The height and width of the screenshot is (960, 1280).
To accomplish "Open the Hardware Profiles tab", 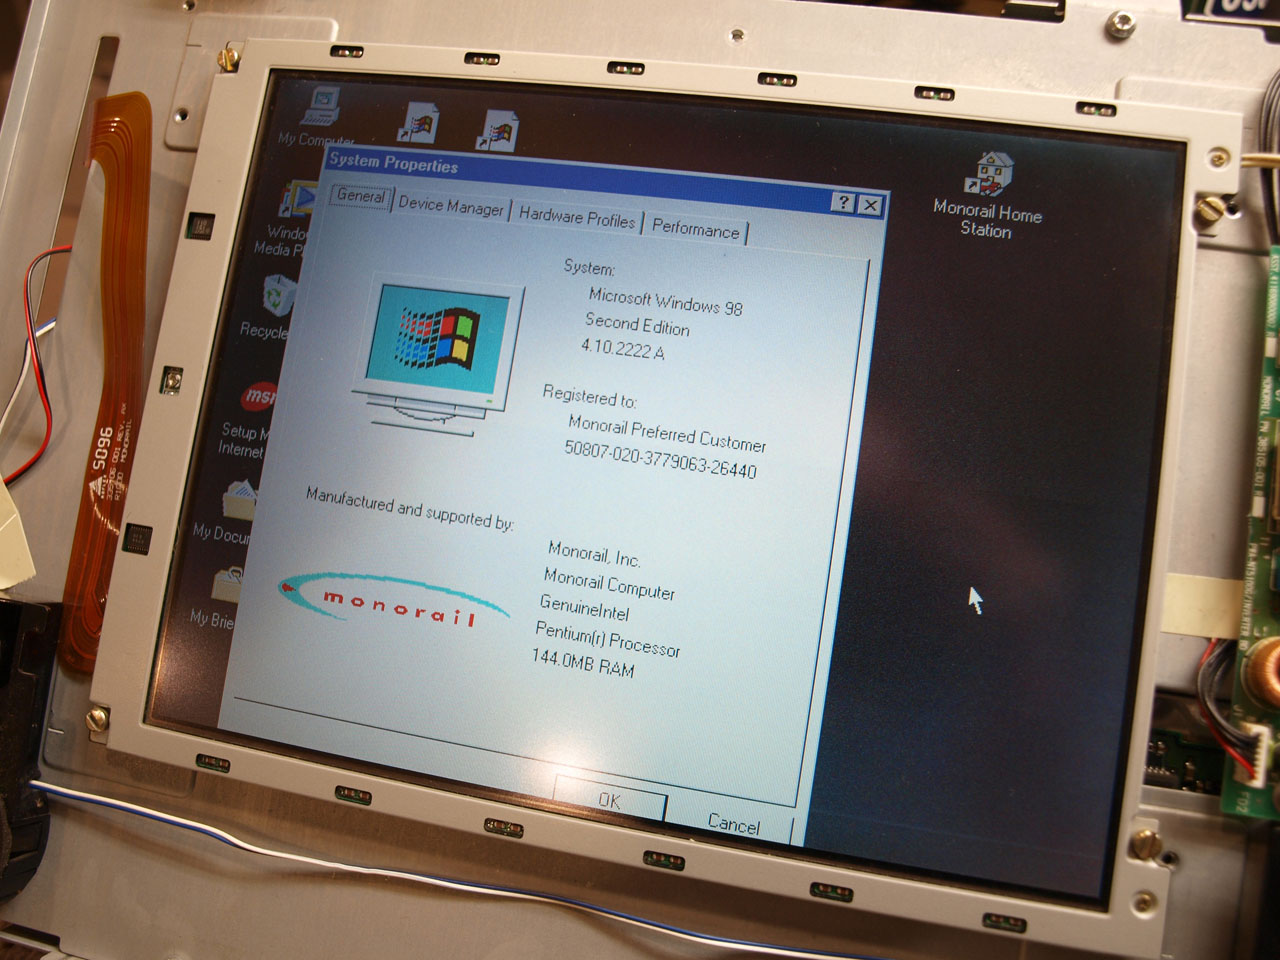I will point(577,217).
